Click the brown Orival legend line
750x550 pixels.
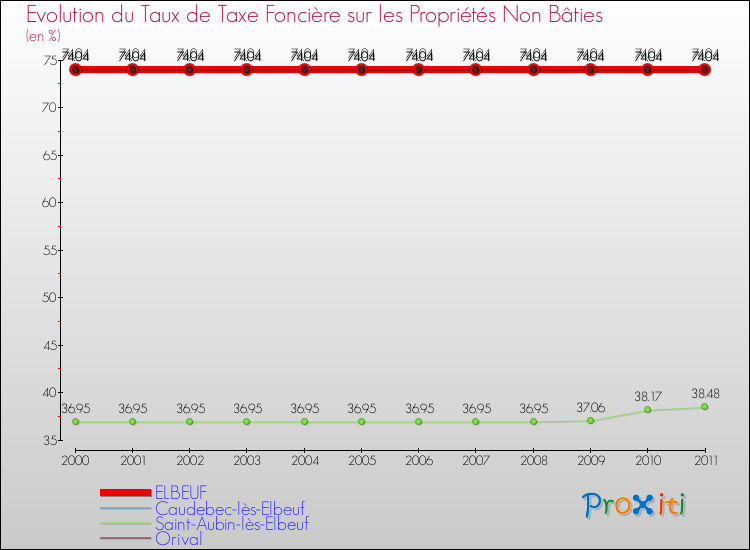point(126,539)
